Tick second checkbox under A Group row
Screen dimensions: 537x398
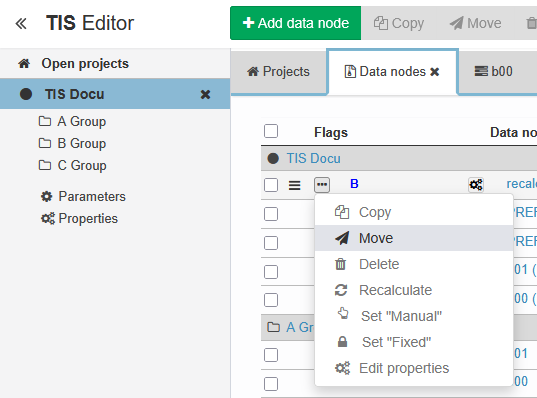tap(271, 384)
